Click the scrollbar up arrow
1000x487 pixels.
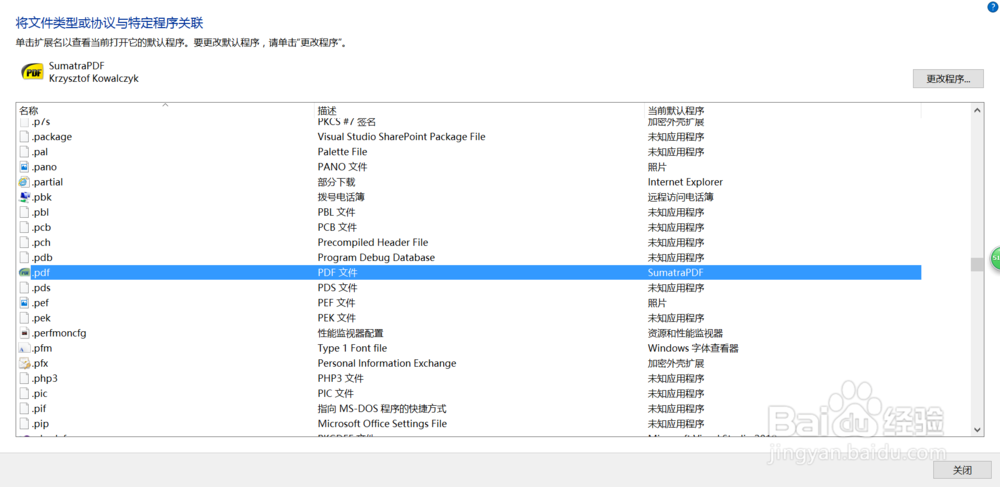pos(976,111)
